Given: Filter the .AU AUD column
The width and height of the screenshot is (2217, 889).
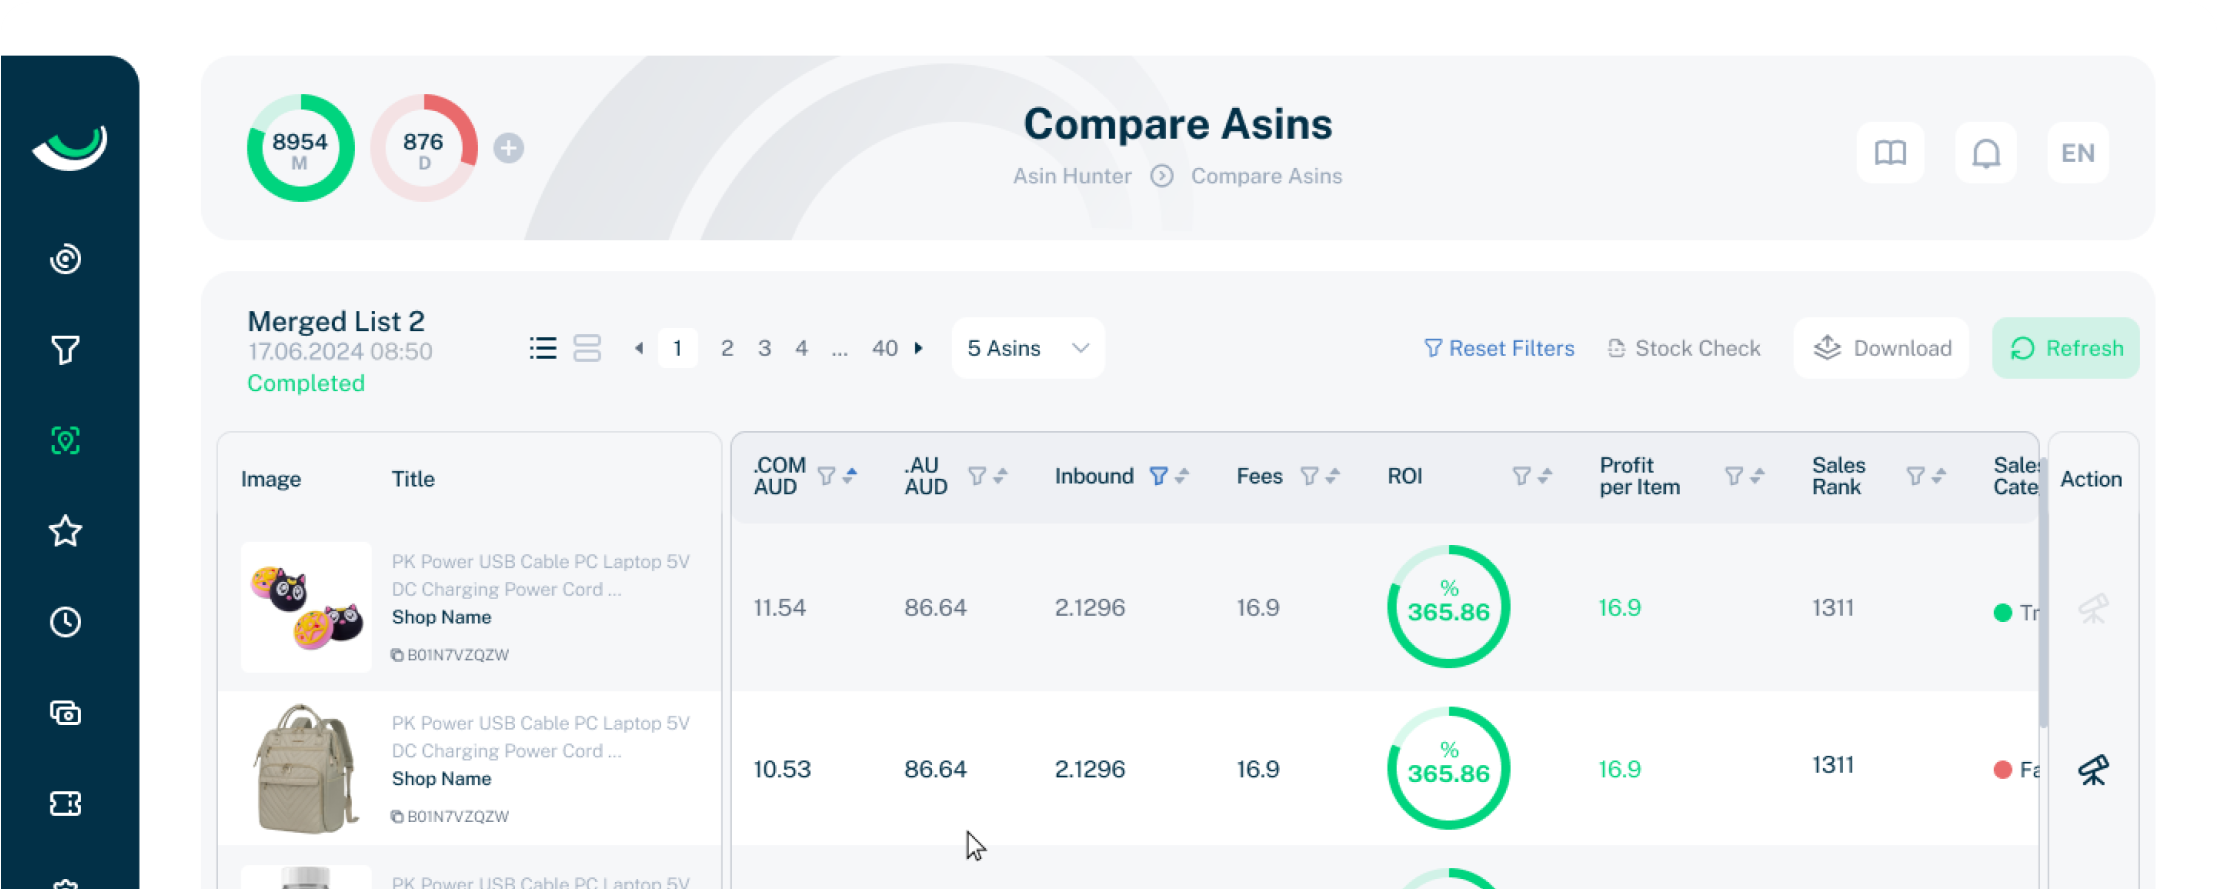Looking at the screenshot, I should (x=977, y=476).
